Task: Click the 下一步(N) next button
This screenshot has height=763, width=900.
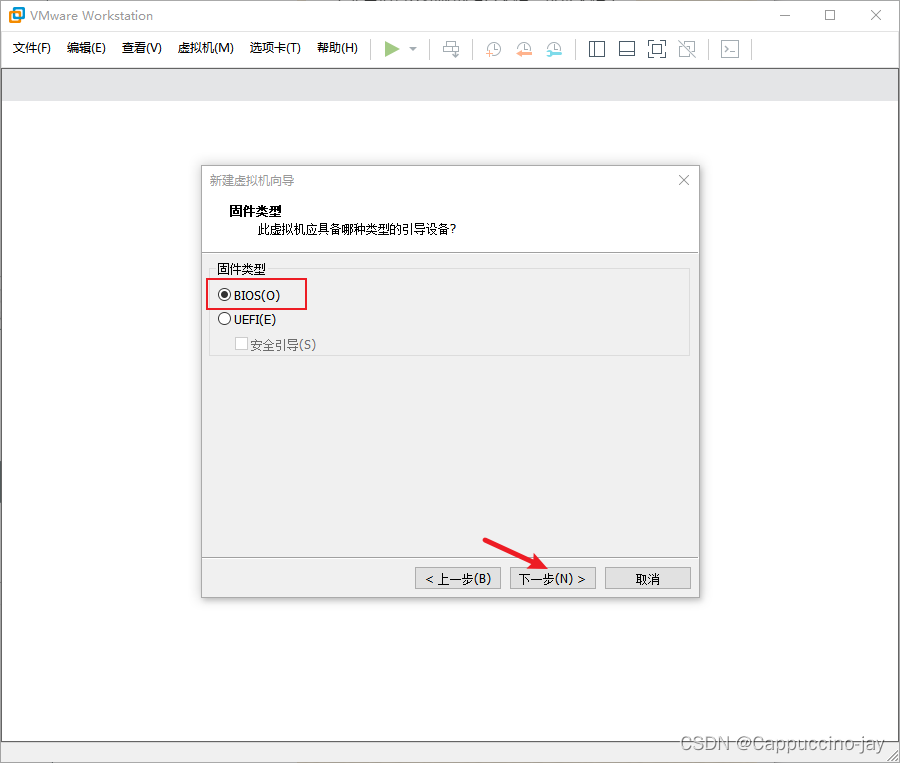Action: 552,579
